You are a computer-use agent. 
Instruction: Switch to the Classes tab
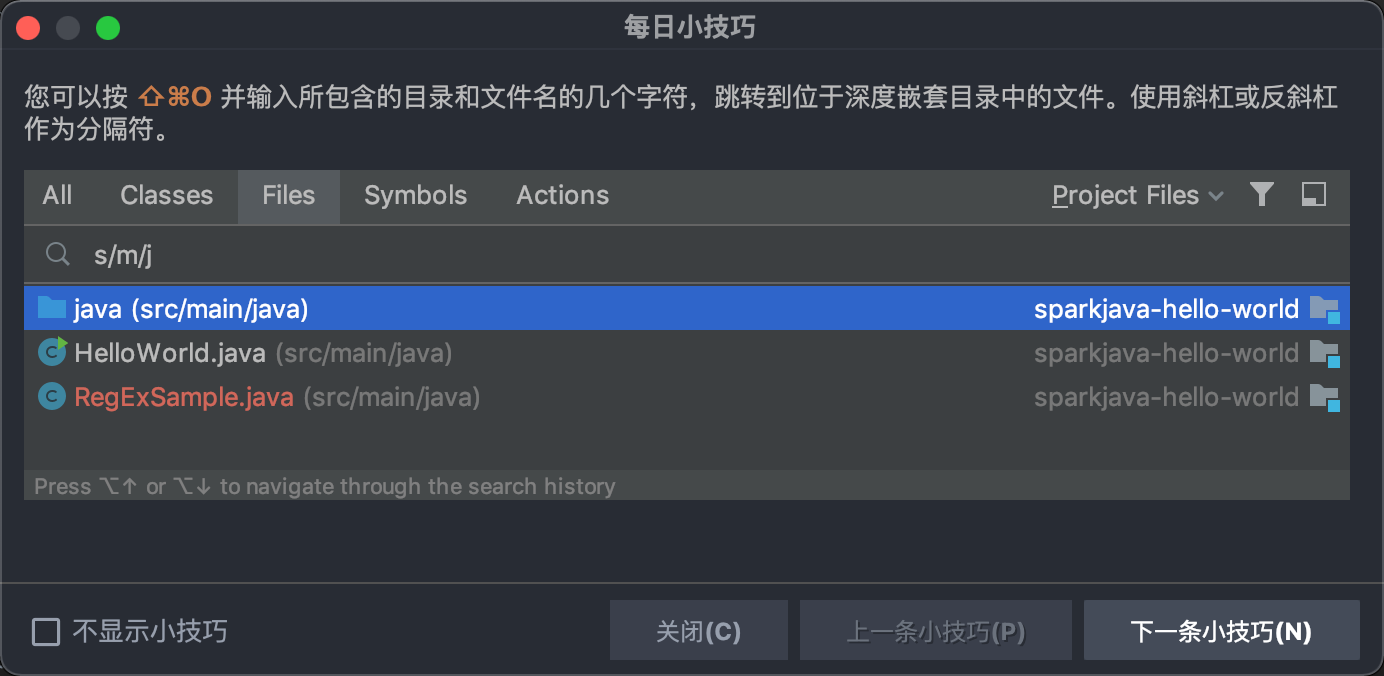coord(166,196)
